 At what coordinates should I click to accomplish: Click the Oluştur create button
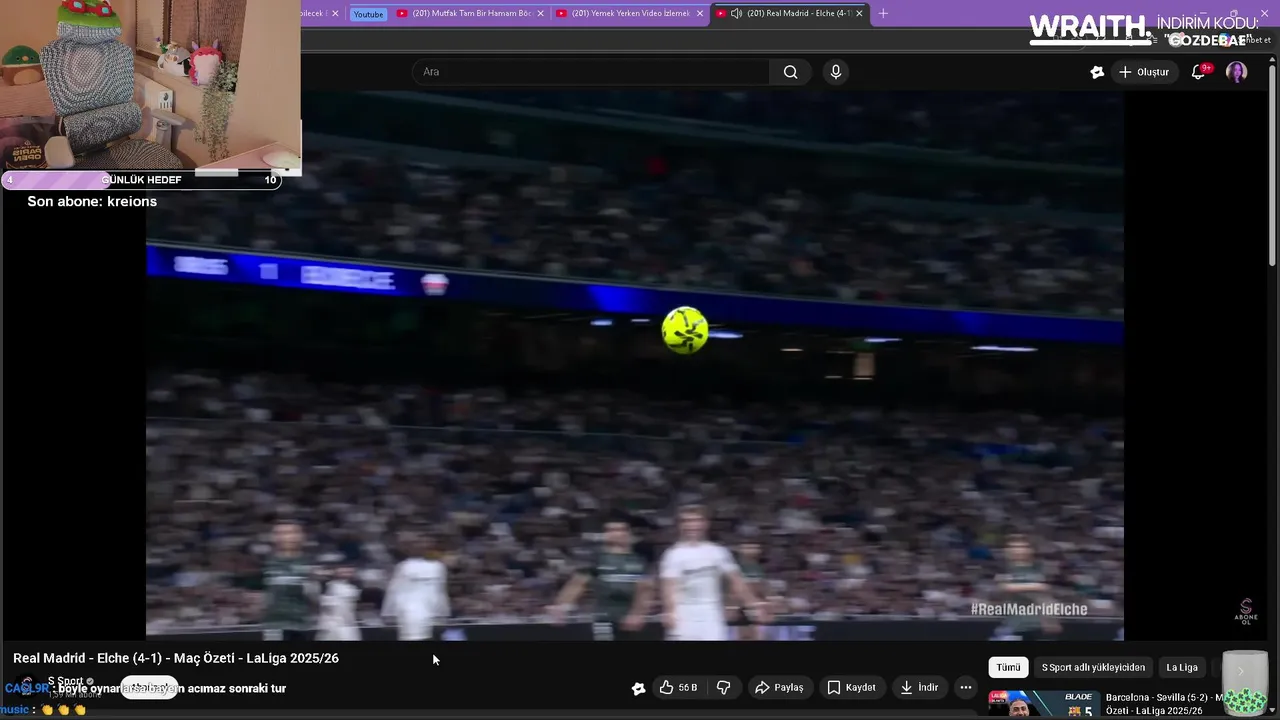[x=1143, y=72]
